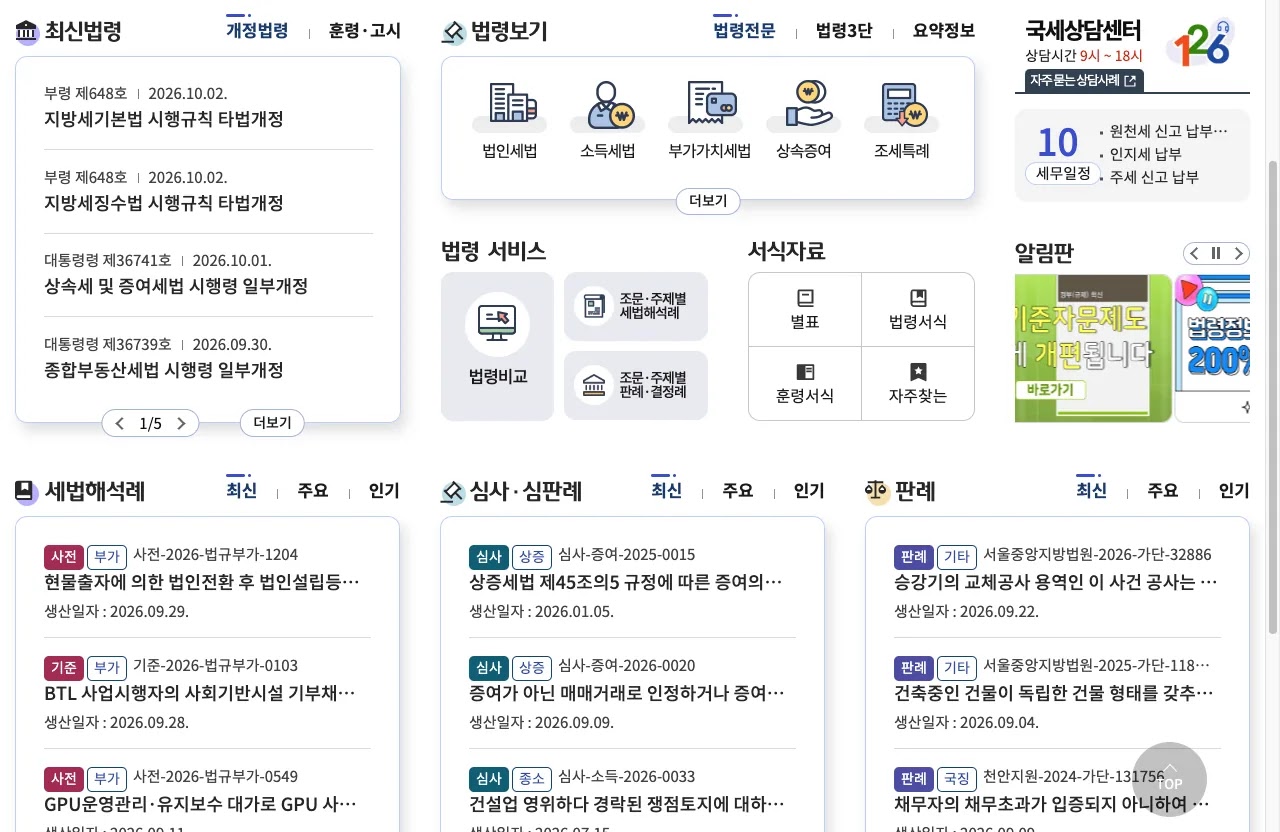This screenshot has width=1280, height=832.
Task: Go to previous 알림판 banner
Action: 1194,253
